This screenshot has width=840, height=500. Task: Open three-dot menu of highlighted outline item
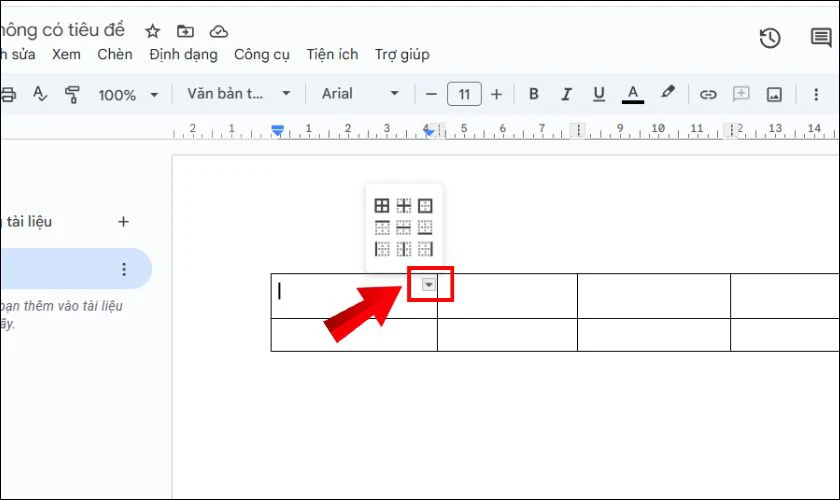point(124,269)
